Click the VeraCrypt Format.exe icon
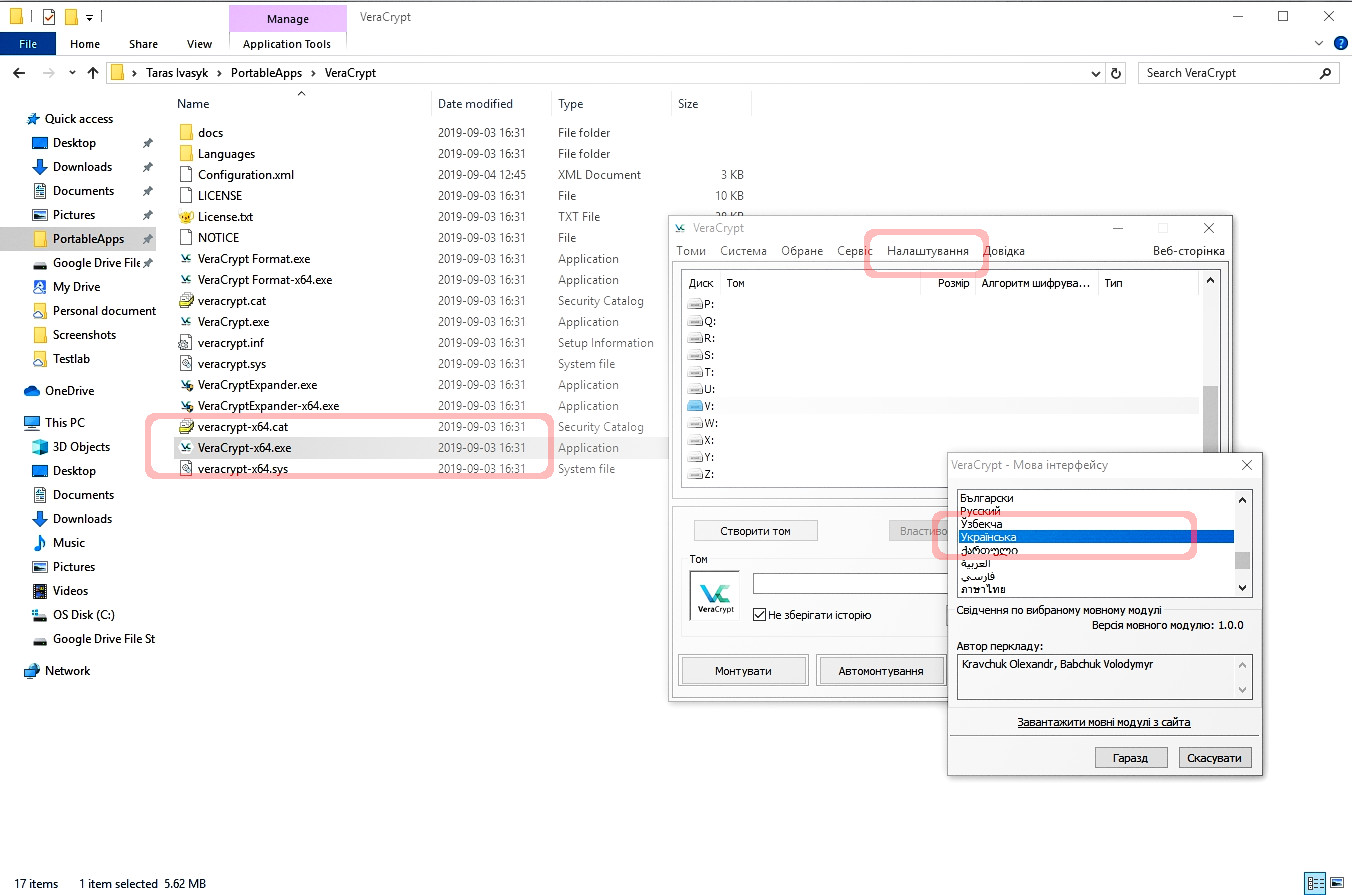The width and height of the screenshot is (1352, 895). coord(186,258)
